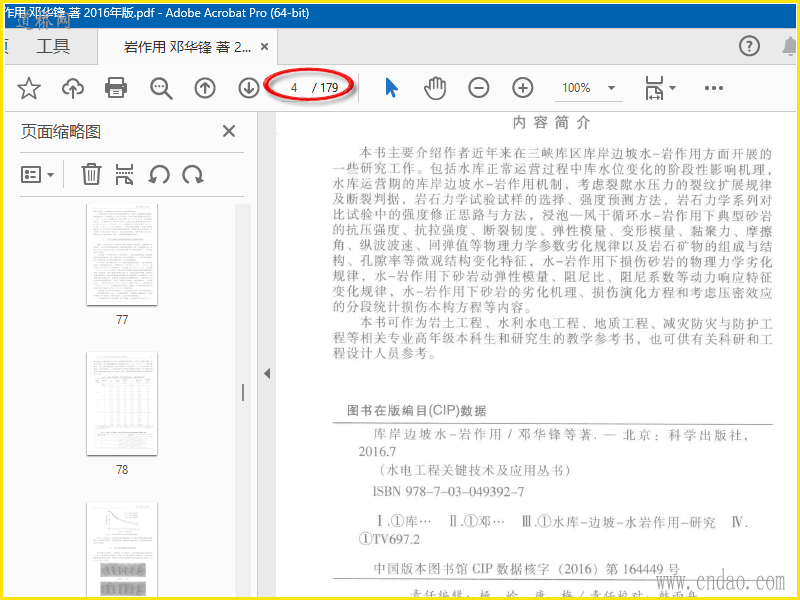The height and width of the screenshot is (600, 800).
Task: Close the 页面缩略图 panel
Action: pos(229,132)
